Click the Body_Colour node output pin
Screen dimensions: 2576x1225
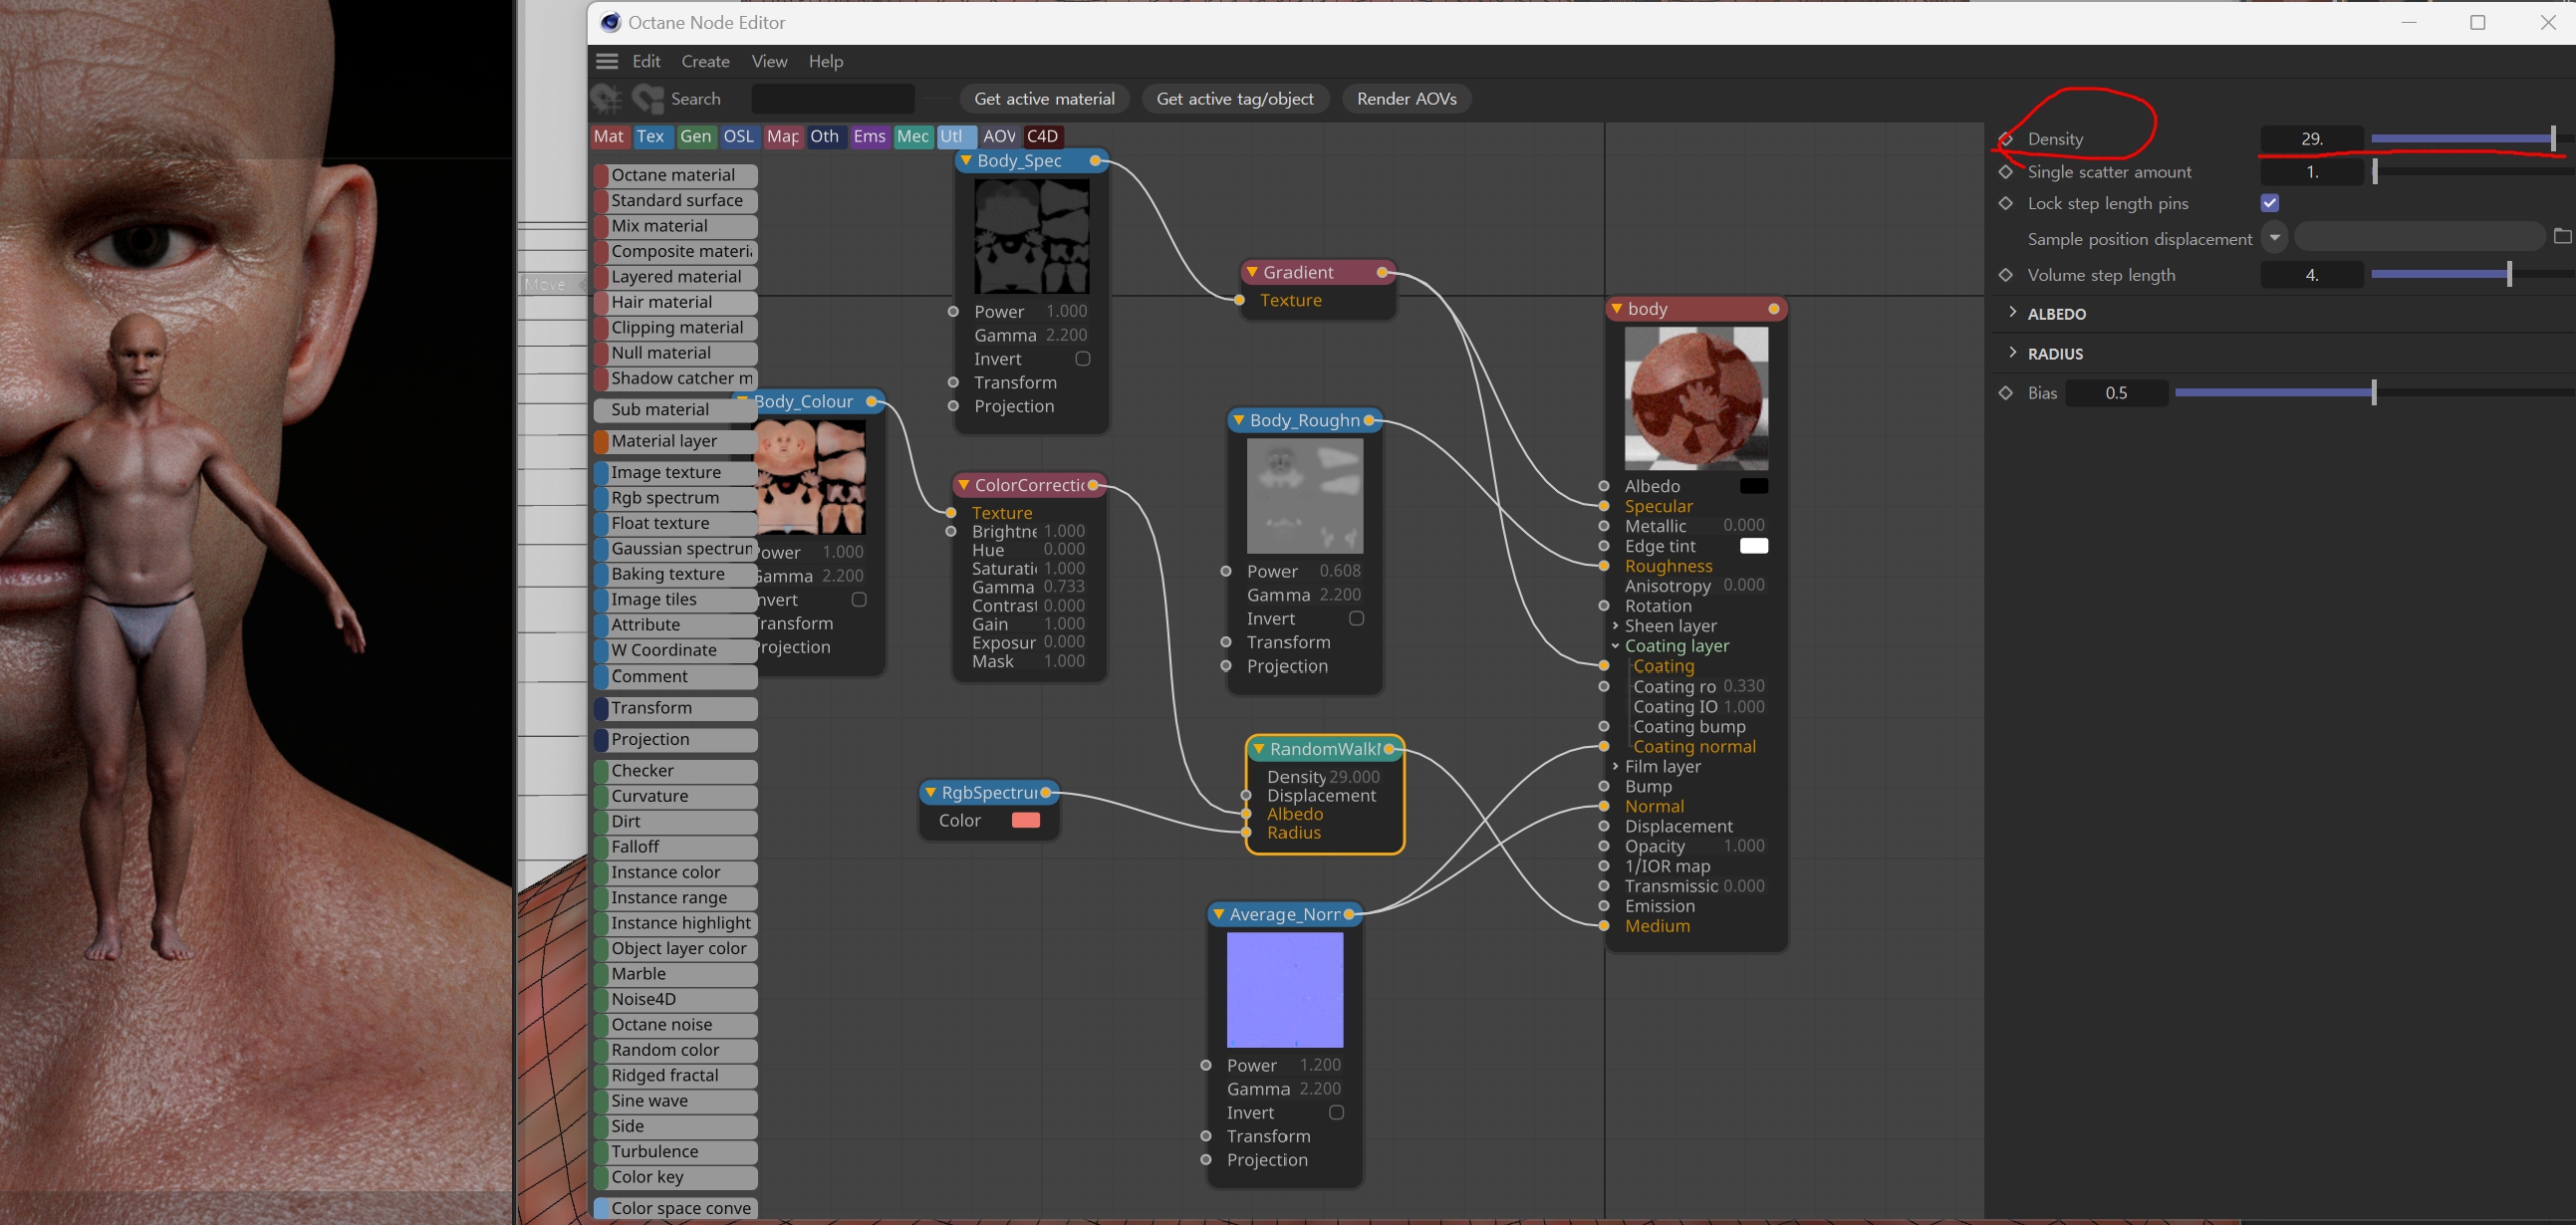[x=872, y=402]
